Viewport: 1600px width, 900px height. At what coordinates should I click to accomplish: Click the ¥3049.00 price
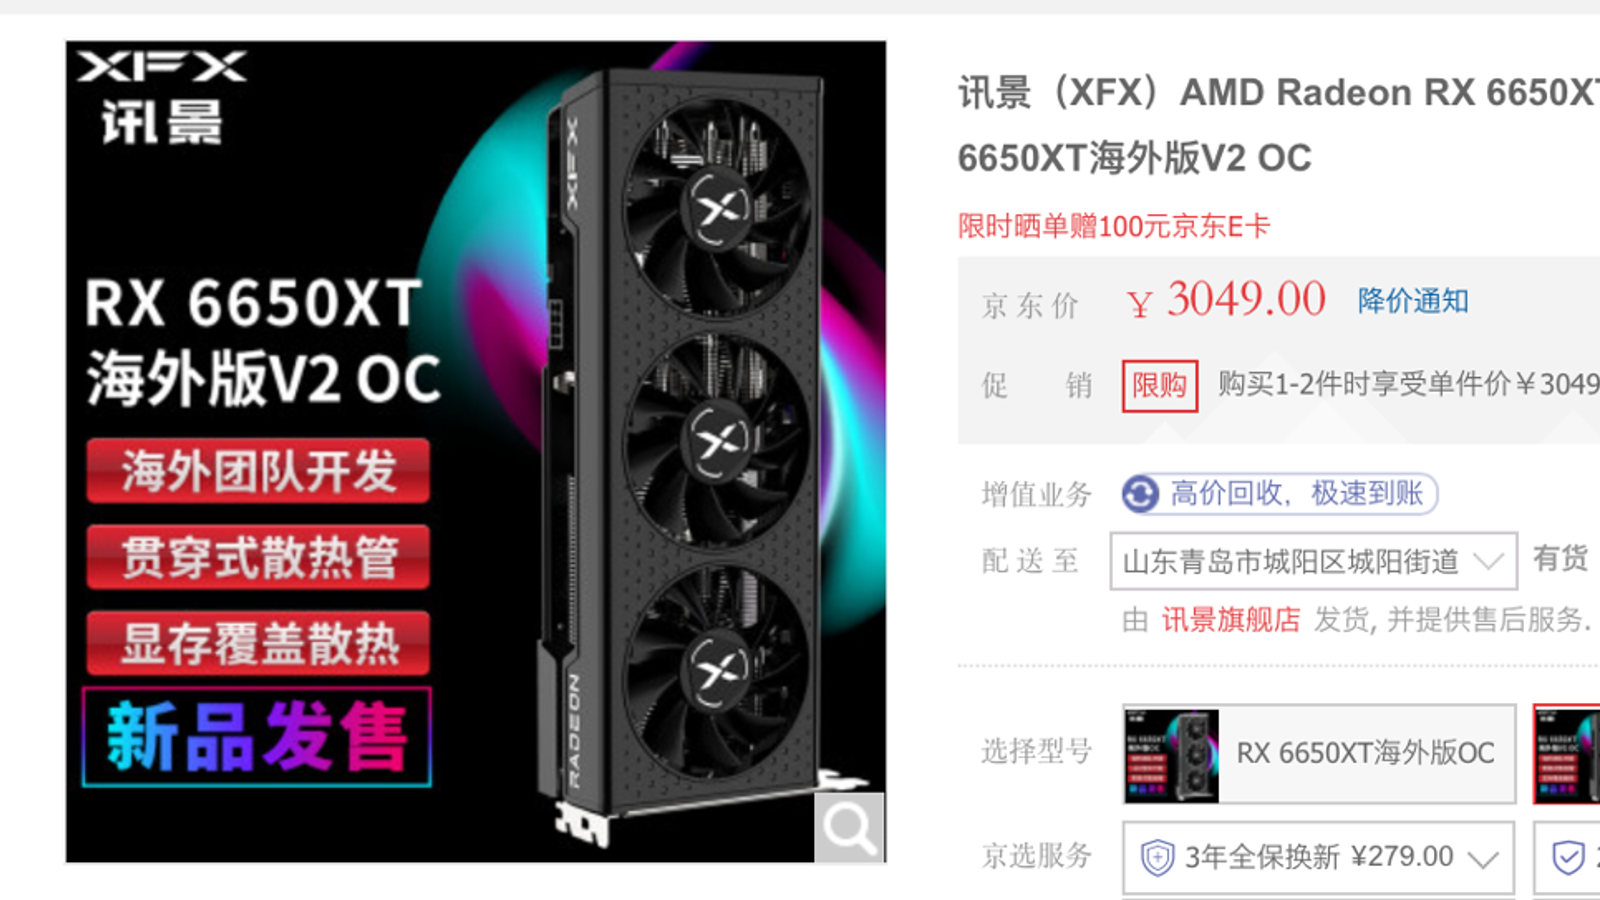click(x=1226, y=300)
